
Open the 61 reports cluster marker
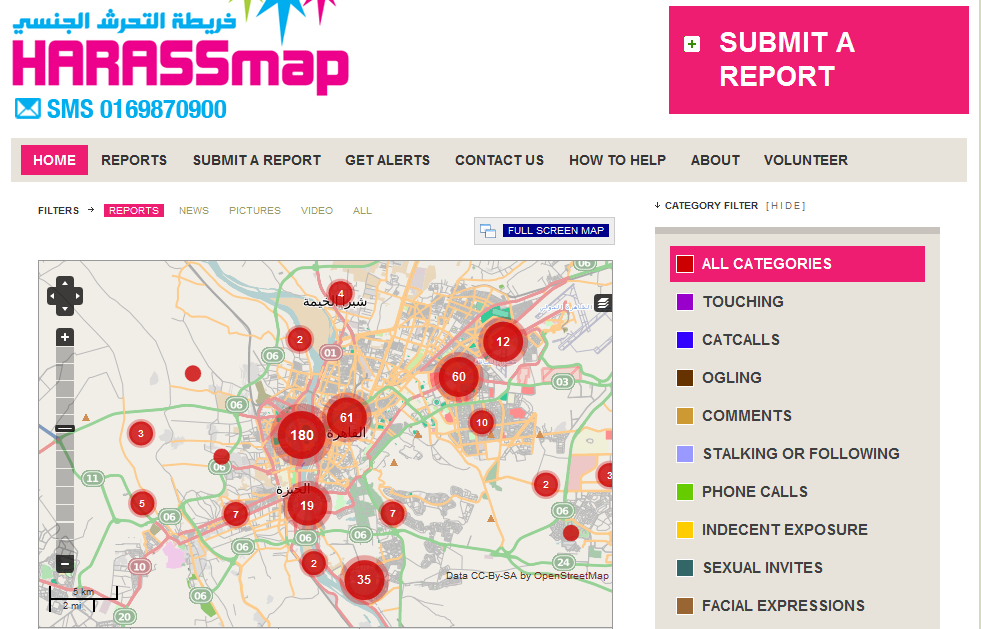[347, 417]
